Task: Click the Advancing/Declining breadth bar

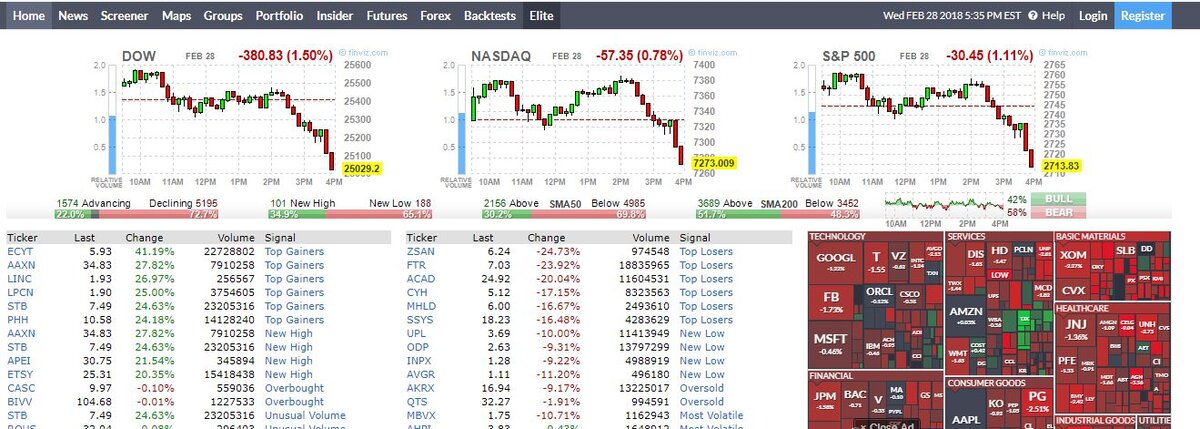Action: [x=137, y=214]
